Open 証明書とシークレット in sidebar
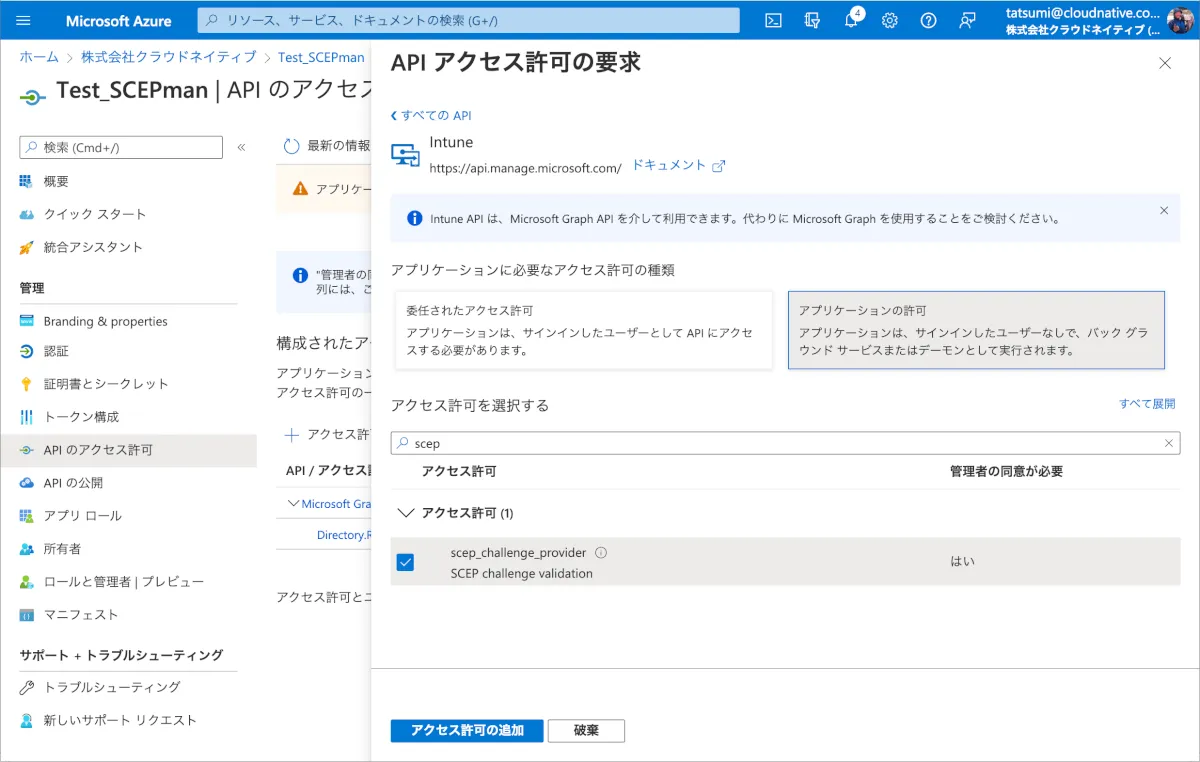 pyautogui.click(x=106, y=384)
